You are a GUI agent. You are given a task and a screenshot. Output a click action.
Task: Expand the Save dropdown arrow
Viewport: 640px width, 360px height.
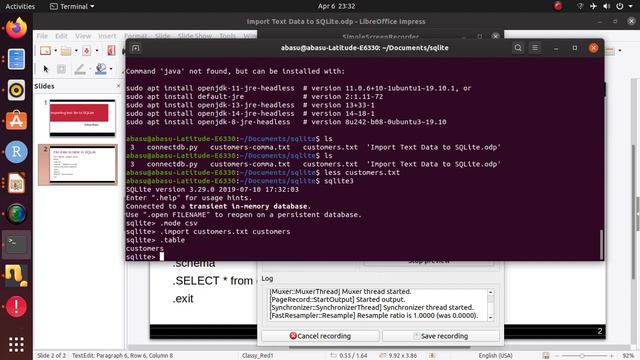(97, 51)
